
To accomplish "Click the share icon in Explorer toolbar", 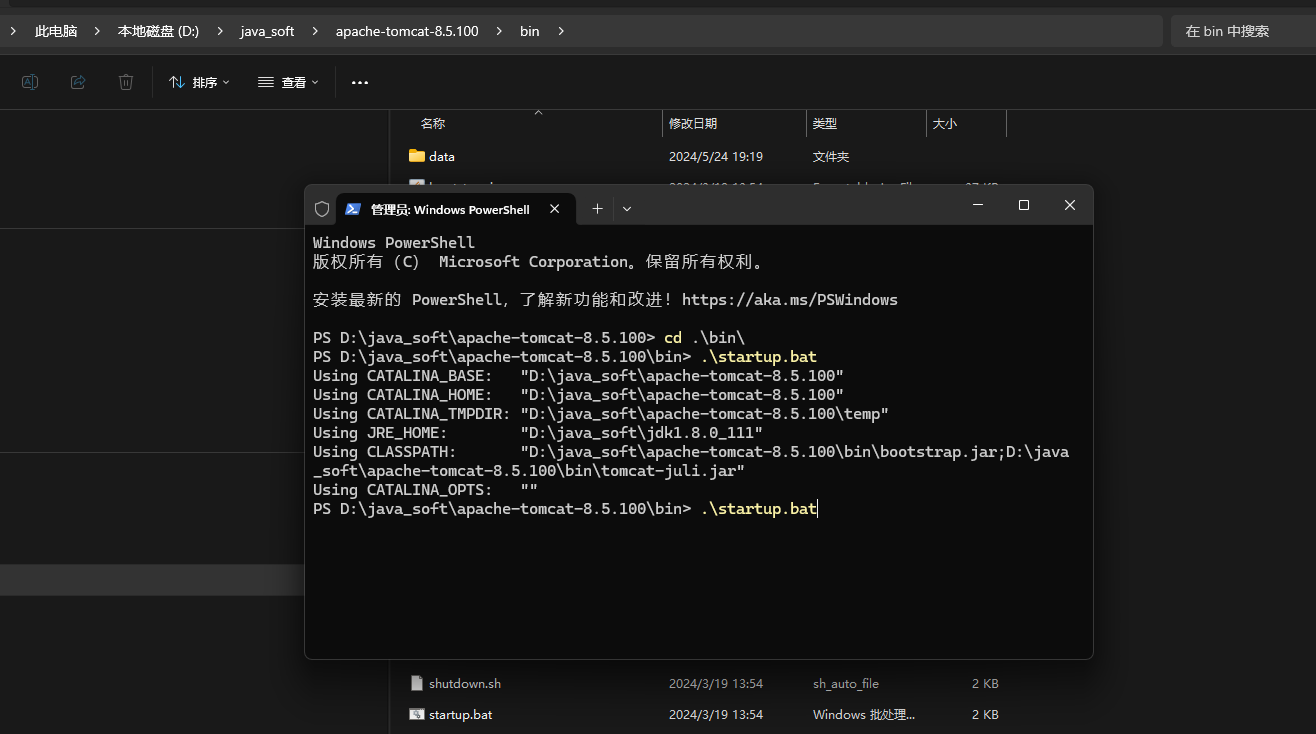I will [x=78, y=82].
